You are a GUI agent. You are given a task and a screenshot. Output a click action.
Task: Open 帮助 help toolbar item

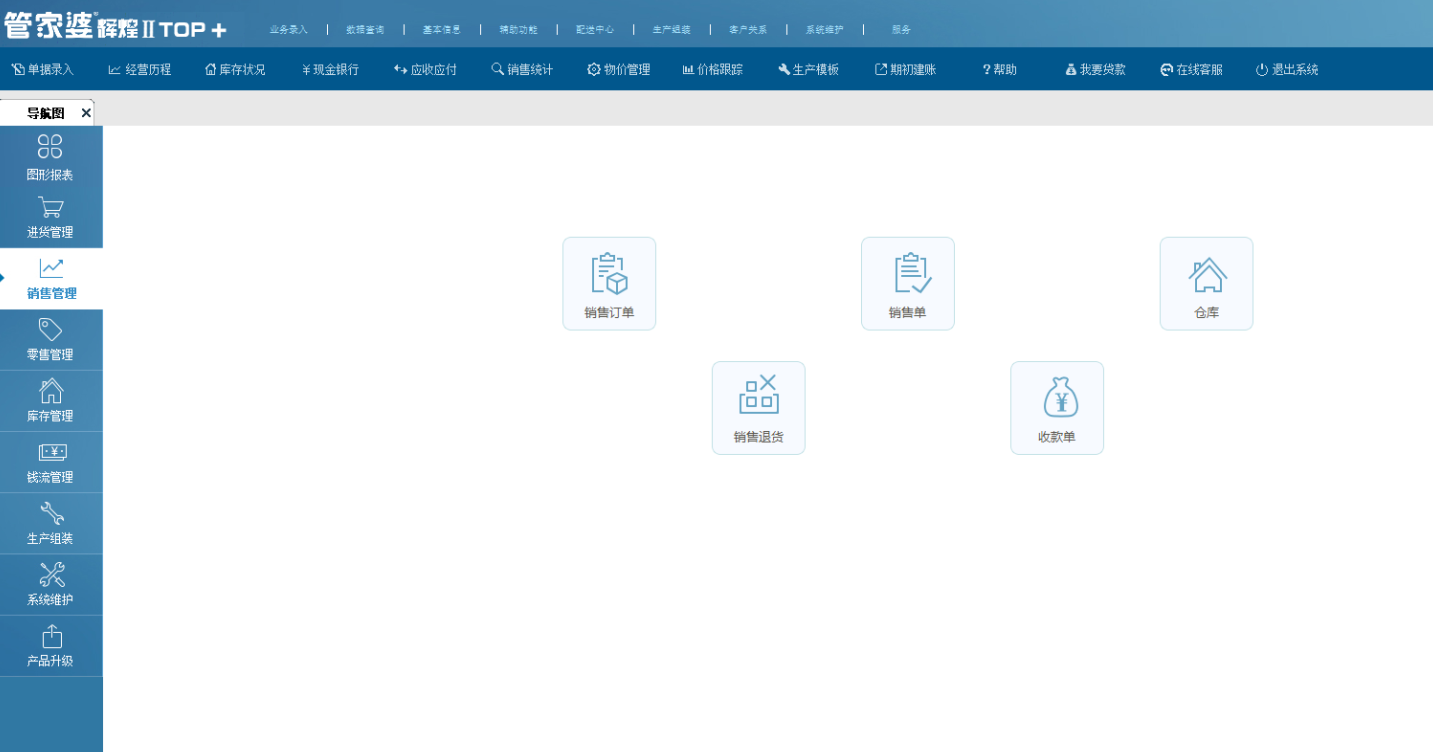pyautogui.click(x=1000, y=70)
